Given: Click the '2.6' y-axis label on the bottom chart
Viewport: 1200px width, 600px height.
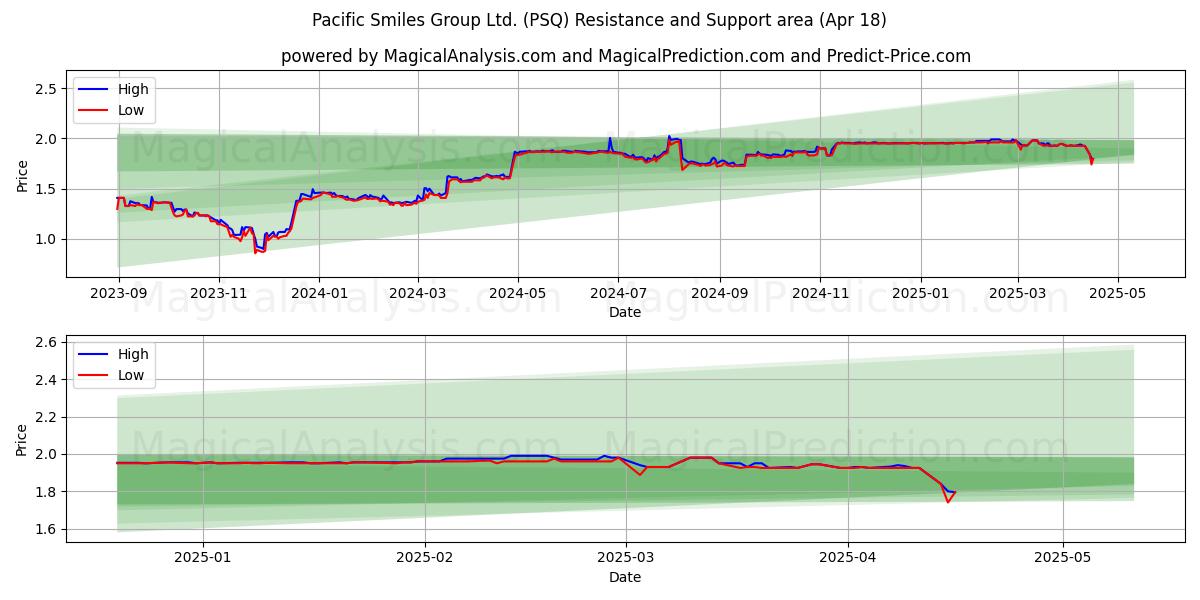Looking at the screenshot, I should [48, 342].
